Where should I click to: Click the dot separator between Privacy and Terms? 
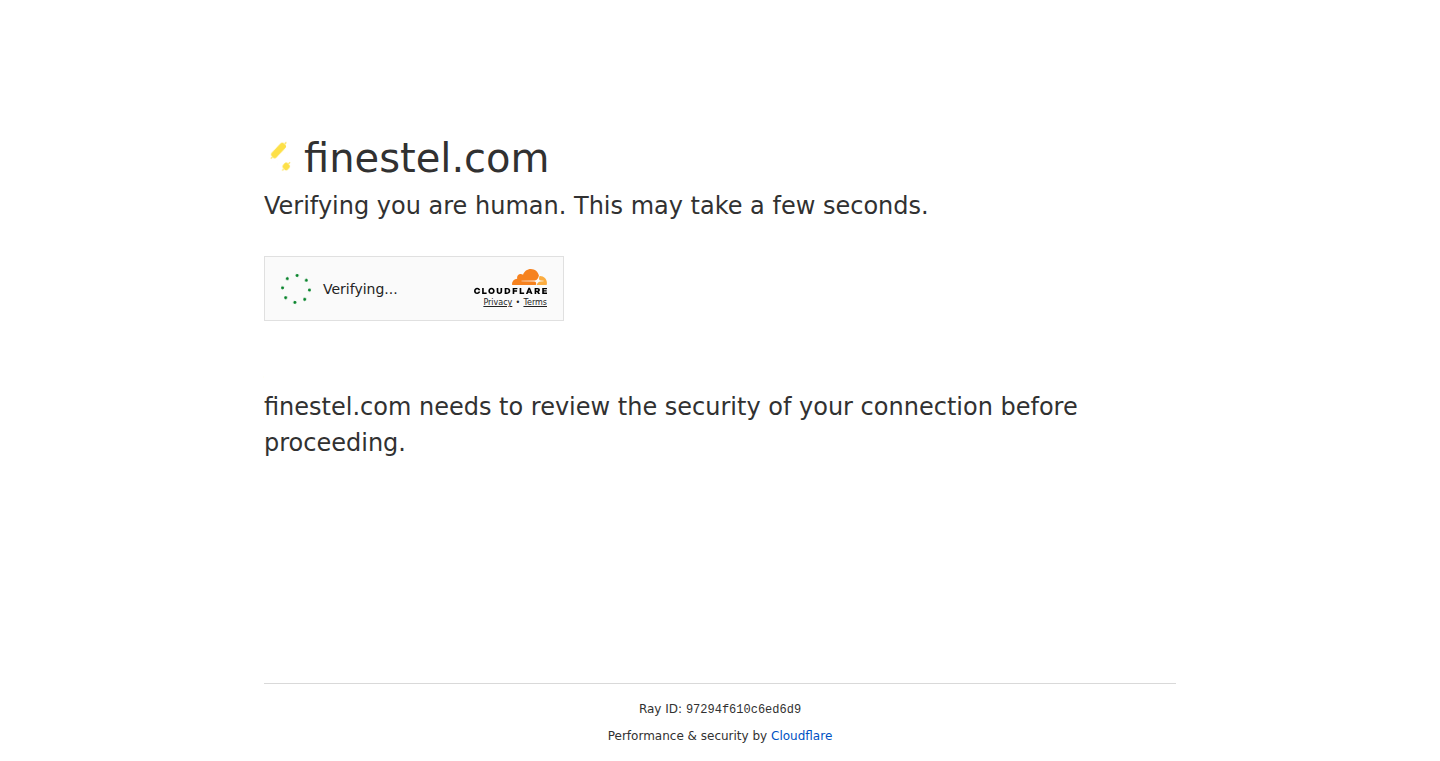(518, 302)
